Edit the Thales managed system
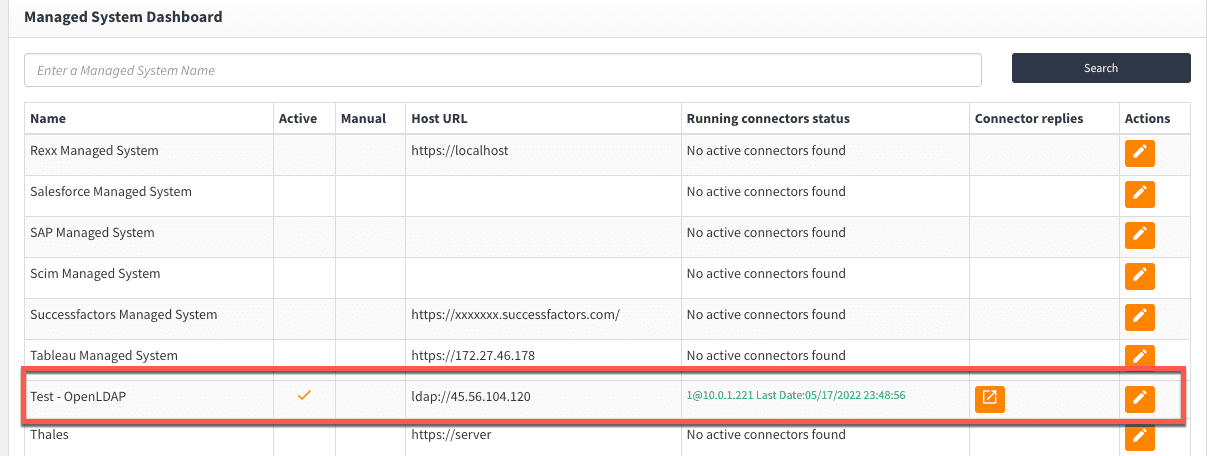Viewport: 1207px width, 456px height. pos(1139,437)
